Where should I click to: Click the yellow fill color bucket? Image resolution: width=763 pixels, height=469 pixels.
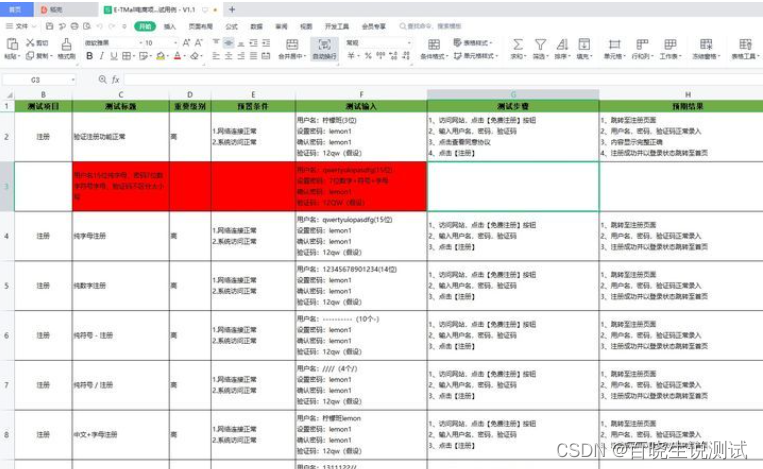coord(160,56)
